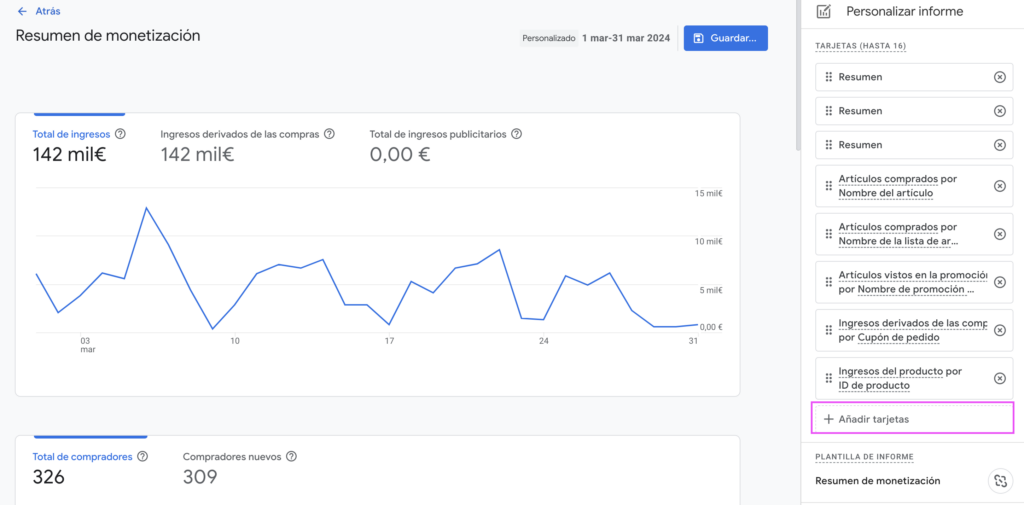Remove the Ingresos del producto por ID de producto card
This screenshot has width=1024, height=505.
(x=999, y=378)
